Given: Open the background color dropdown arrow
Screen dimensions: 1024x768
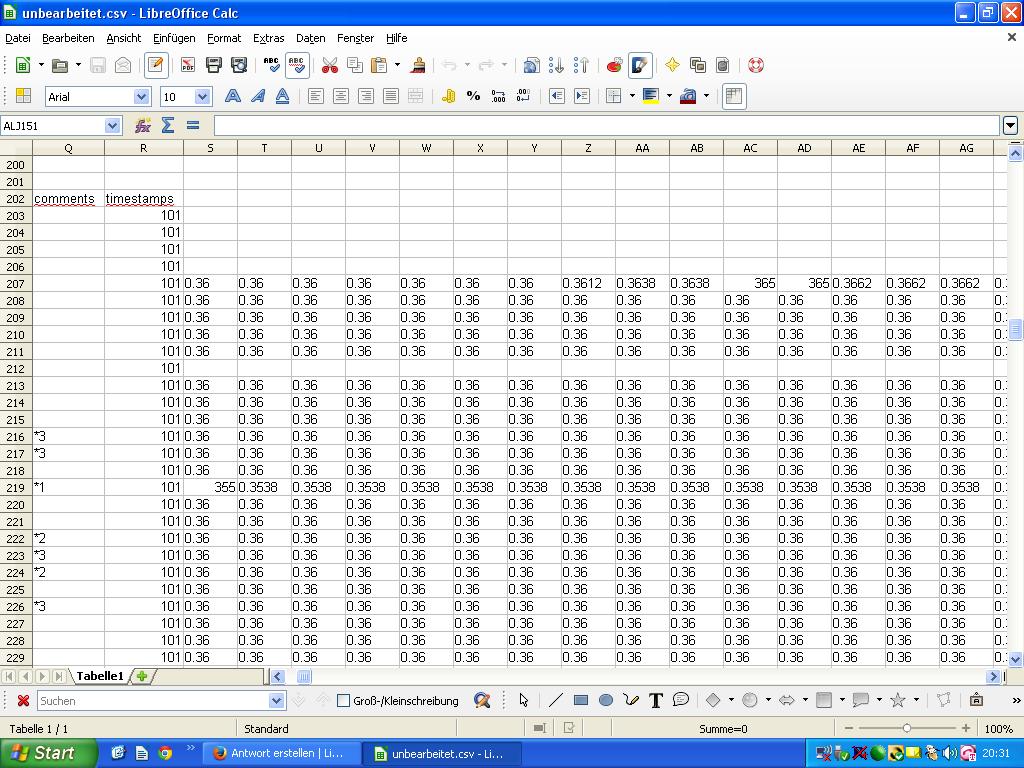Looking at the screenshot, I should tap(669, 97).
